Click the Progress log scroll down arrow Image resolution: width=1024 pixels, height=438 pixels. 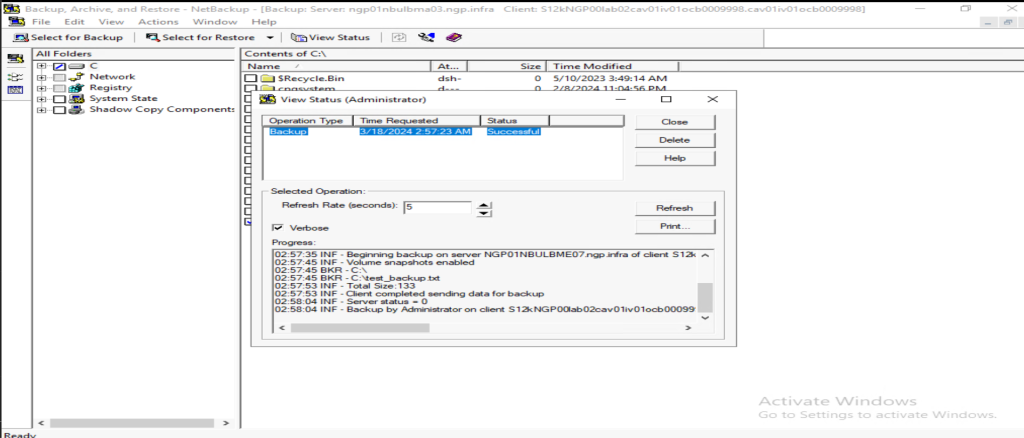tap(705, 317)
